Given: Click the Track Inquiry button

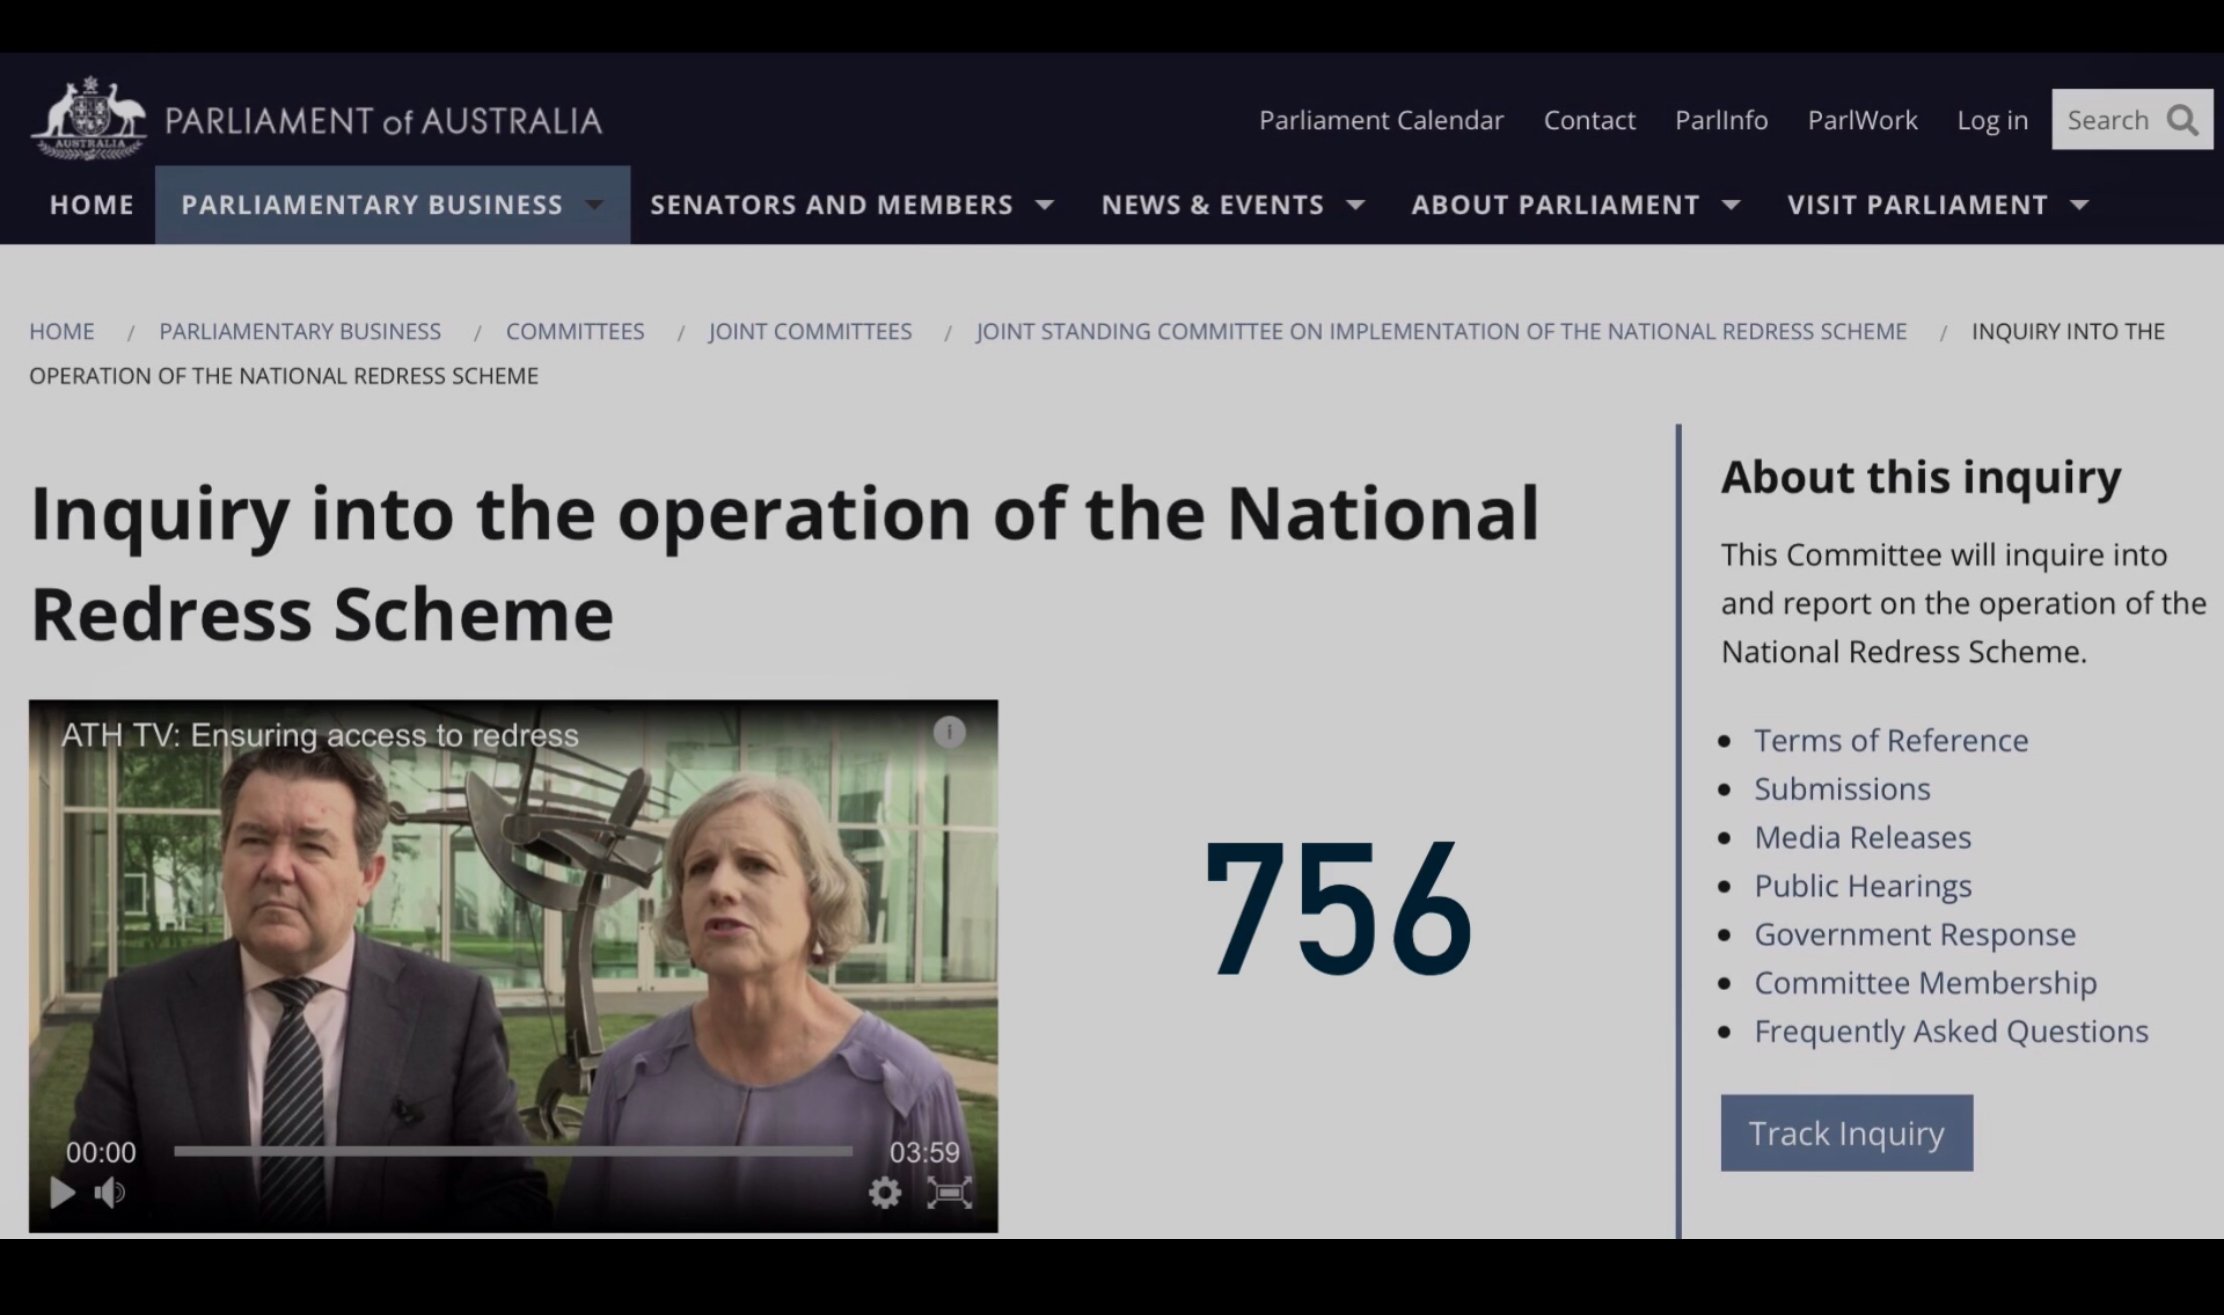Looking at the screenshot, I should coord(1846,1133).
